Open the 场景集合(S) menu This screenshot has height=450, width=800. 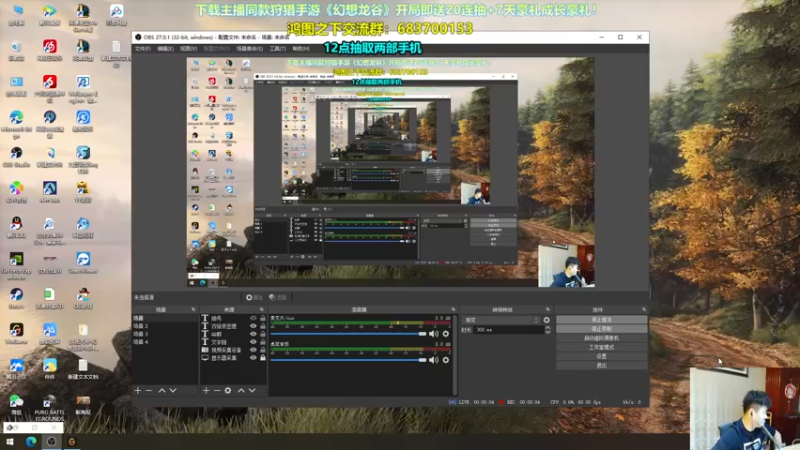249,49
